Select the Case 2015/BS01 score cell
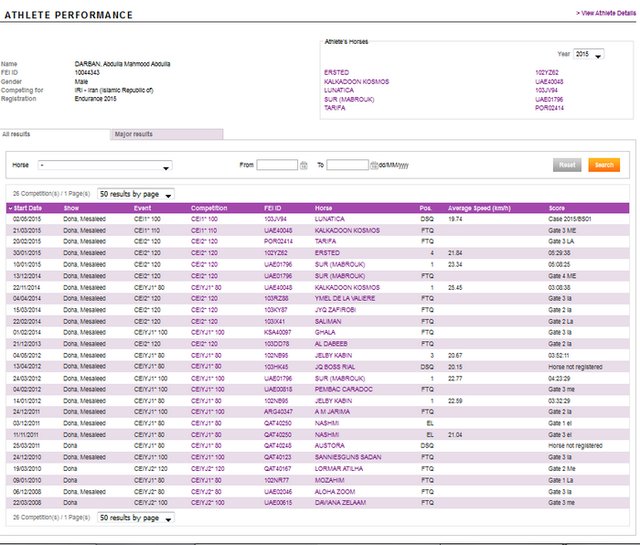640x545 pixels. [x=569, y=219]
